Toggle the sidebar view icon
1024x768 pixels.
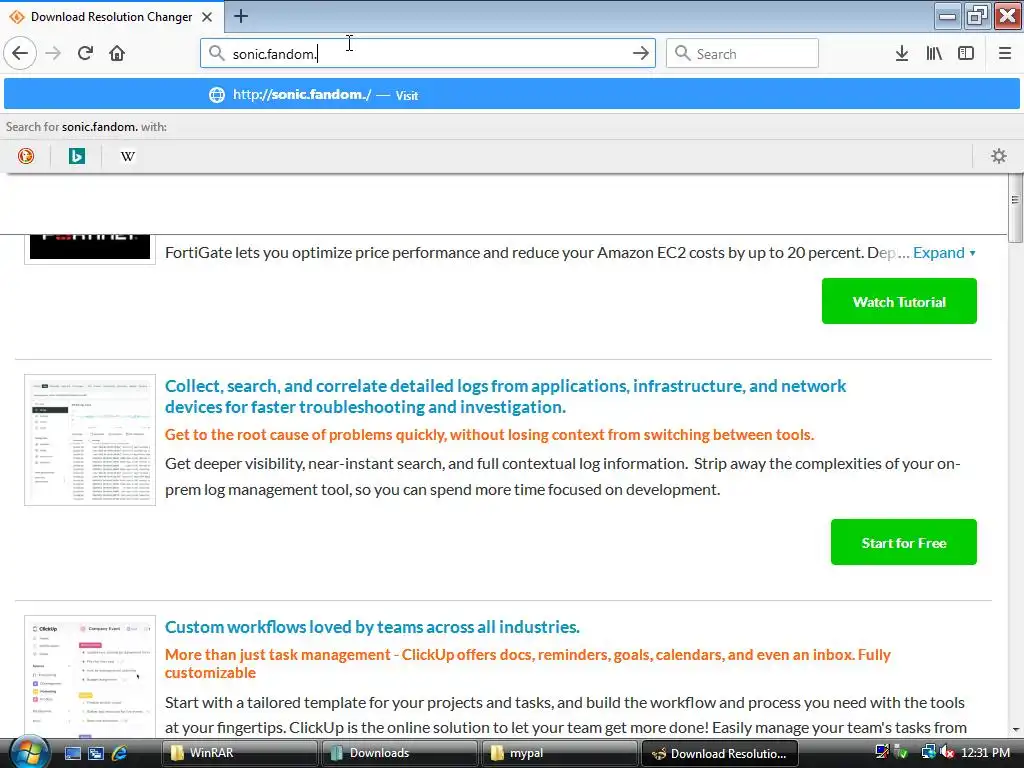pos(966,53)
